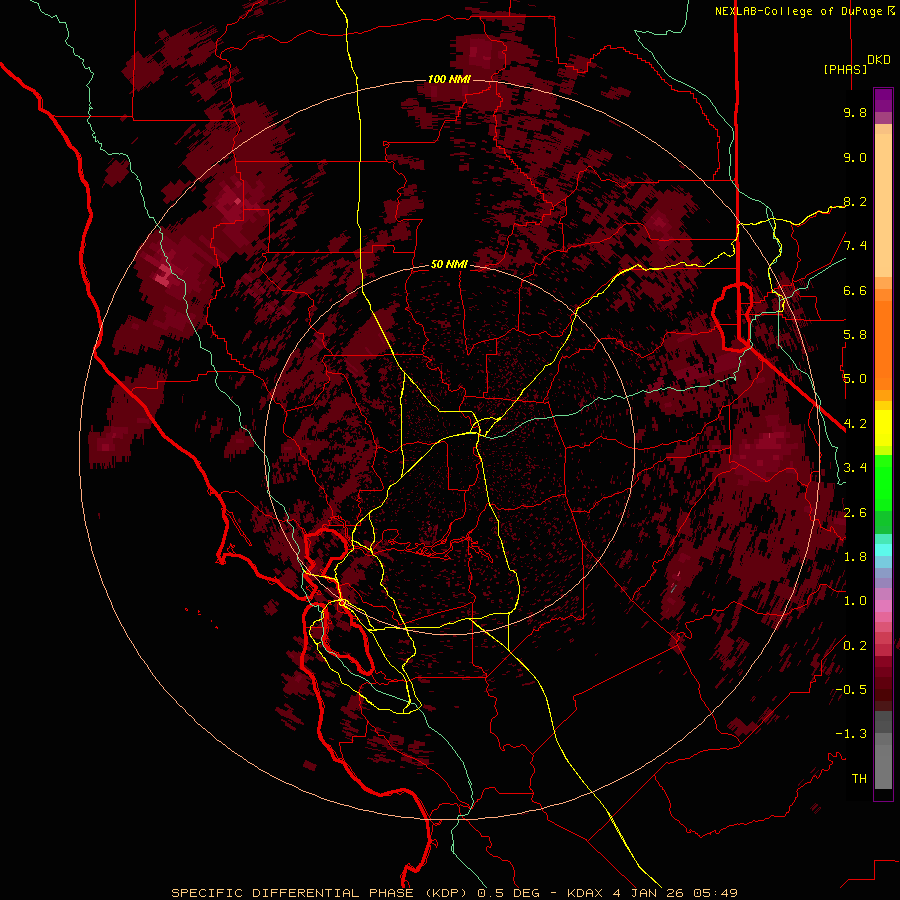Click the 5.0 scale value
900x900 pixels.
(x=855, y=379)
